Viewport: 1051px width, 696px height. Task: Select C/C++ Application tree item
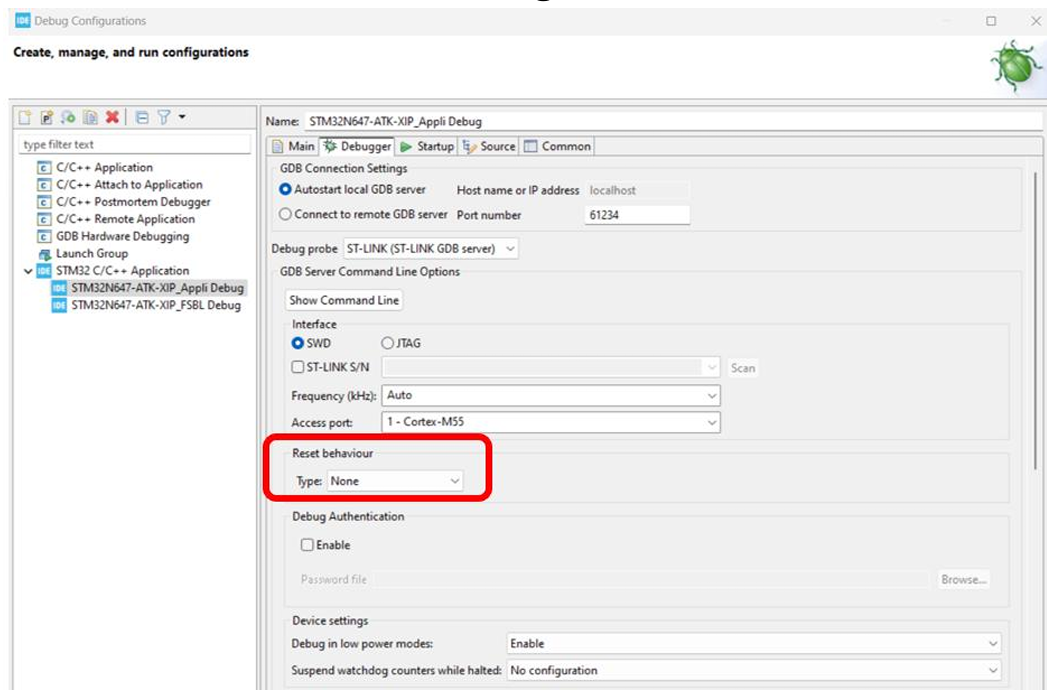click(104, 167)
